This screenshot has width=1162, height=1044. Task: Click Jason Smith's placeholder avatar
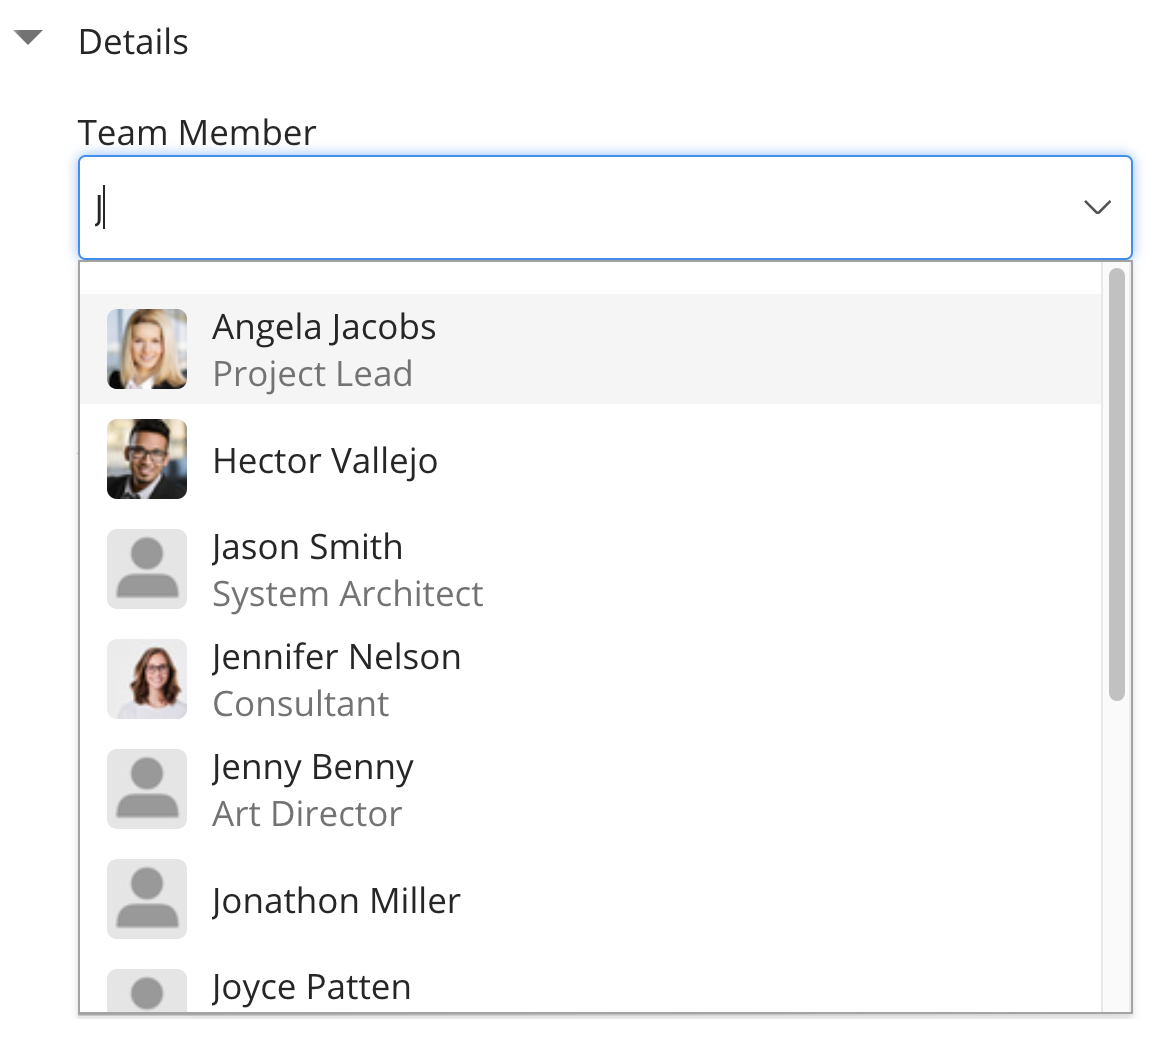click(x=147, y=569)
